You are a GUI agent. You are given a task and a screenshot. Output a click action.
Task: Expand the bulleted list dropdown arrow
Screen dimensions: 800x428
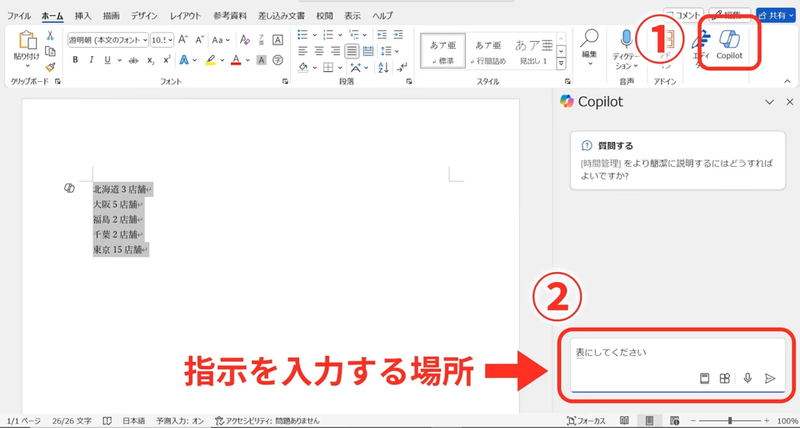[x=315, y=35]
